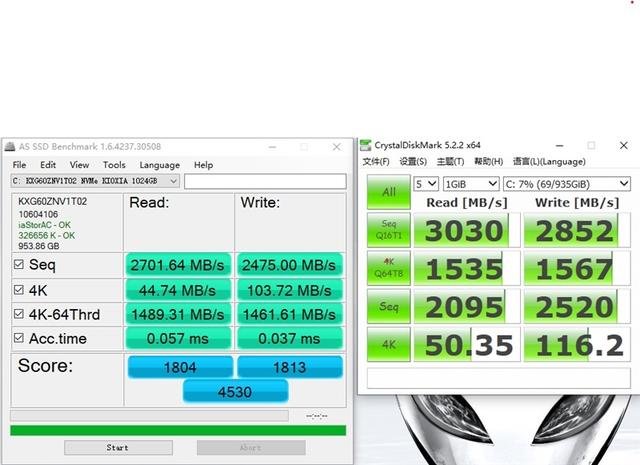Run the 4K Q64T8 test button

tap(389, 268)
